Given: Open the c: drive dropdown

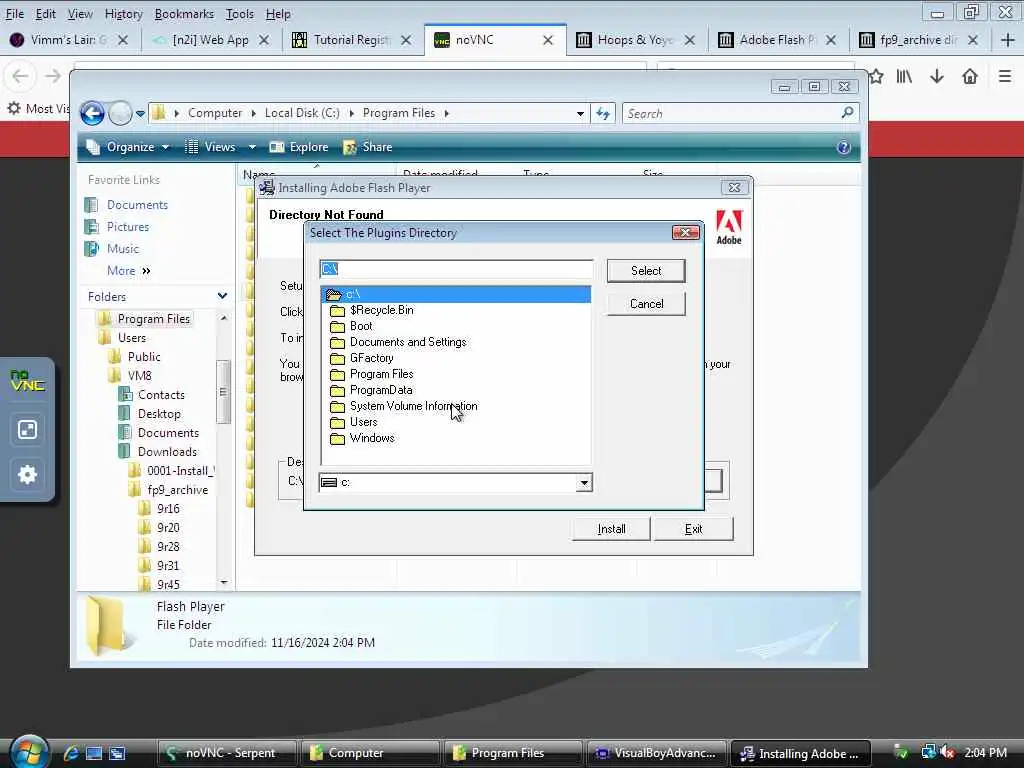Looking at the screenshot, I should point(584,483).
